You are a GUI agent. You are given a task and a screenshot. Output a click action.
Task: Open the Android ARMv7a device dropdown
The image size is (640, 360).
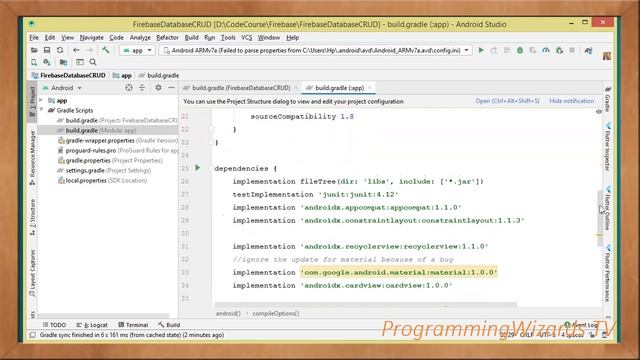point(316,50)
